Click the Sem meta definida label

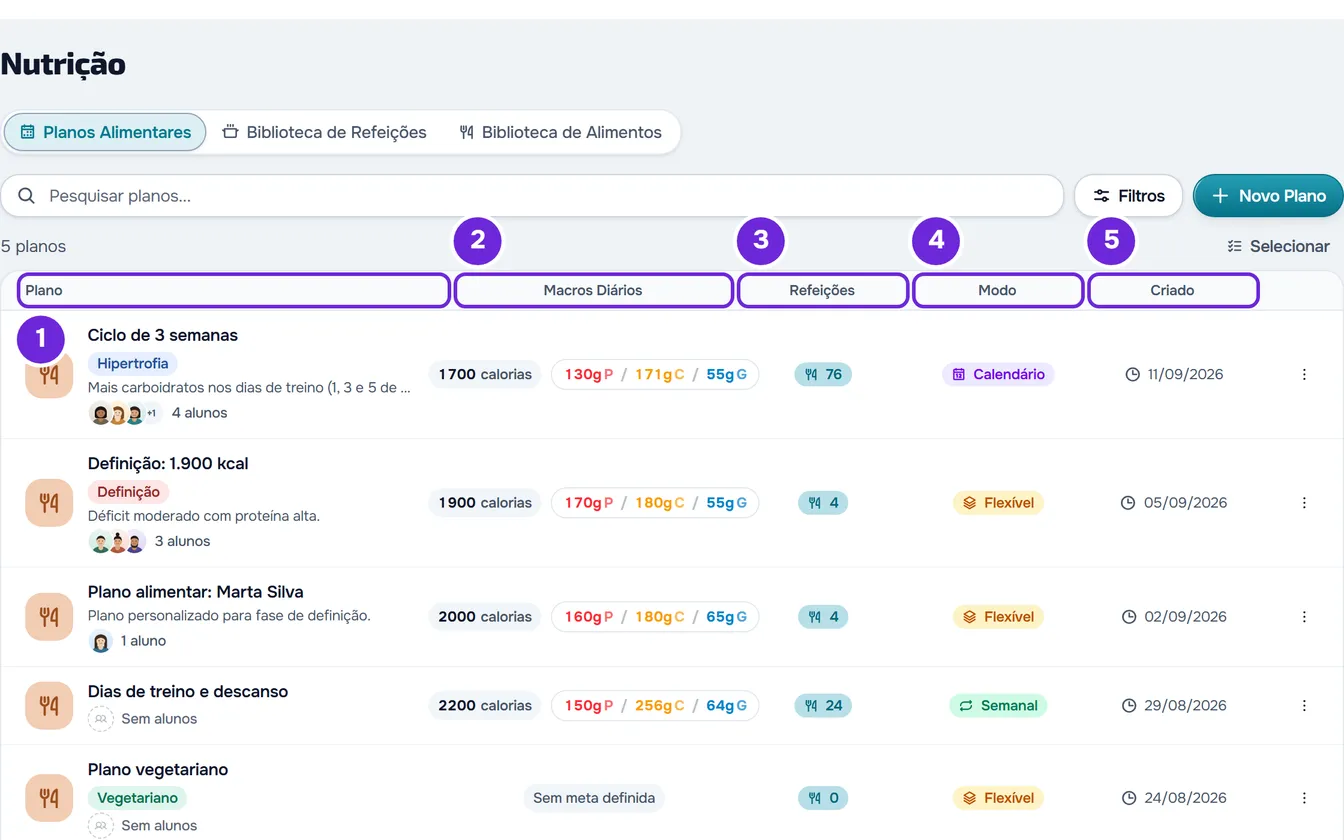(594, 797)
